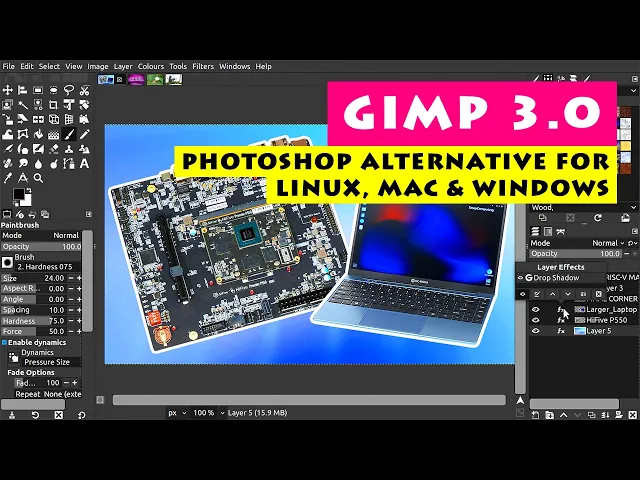This screenshot has width=640, height=480.
Task: Lower the selected layer effect
Action: pos(568,294)
